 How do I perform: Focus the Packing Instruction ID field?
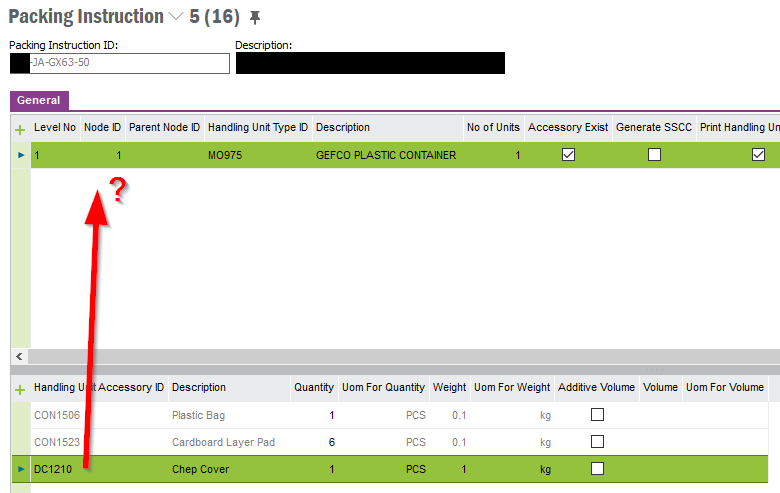[120, 63]
